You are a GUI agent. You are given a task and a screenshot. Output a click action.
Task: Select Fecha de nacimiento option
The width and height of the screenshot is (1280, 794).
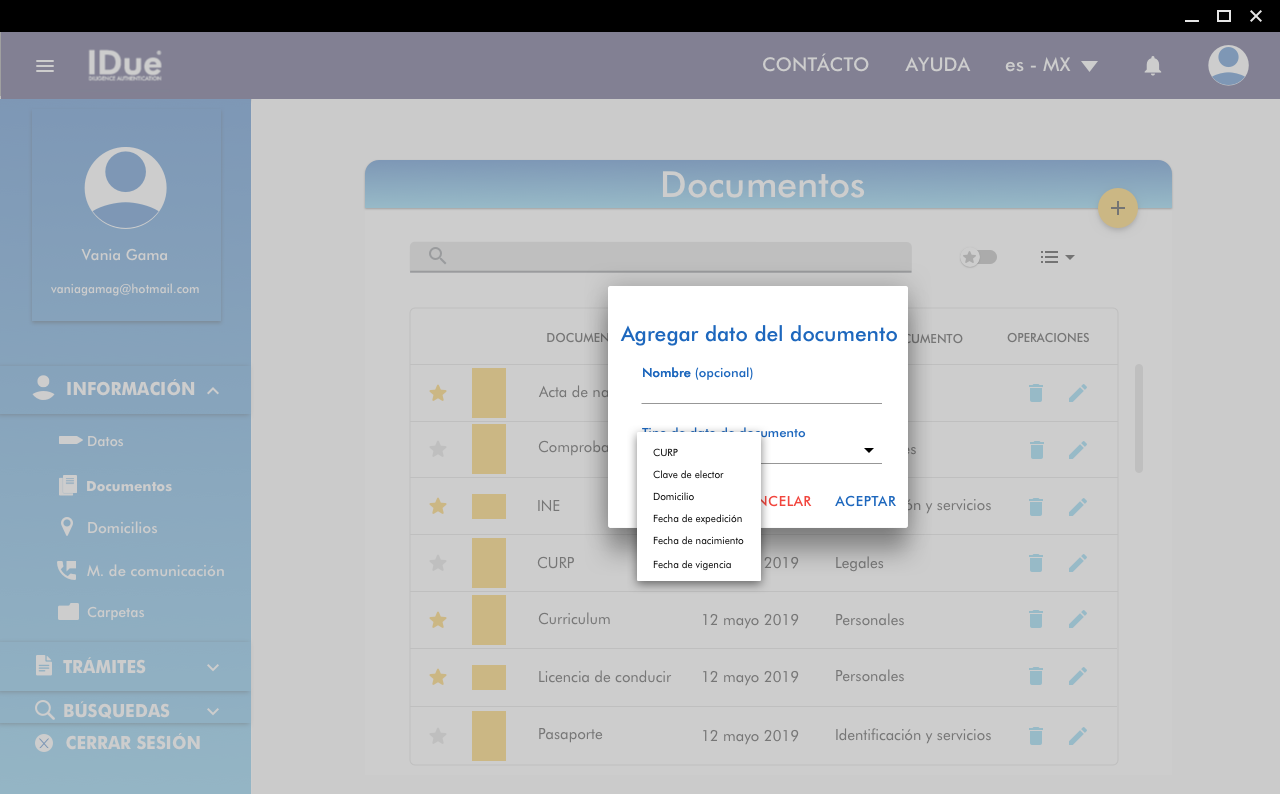click(x=698, y=541)
